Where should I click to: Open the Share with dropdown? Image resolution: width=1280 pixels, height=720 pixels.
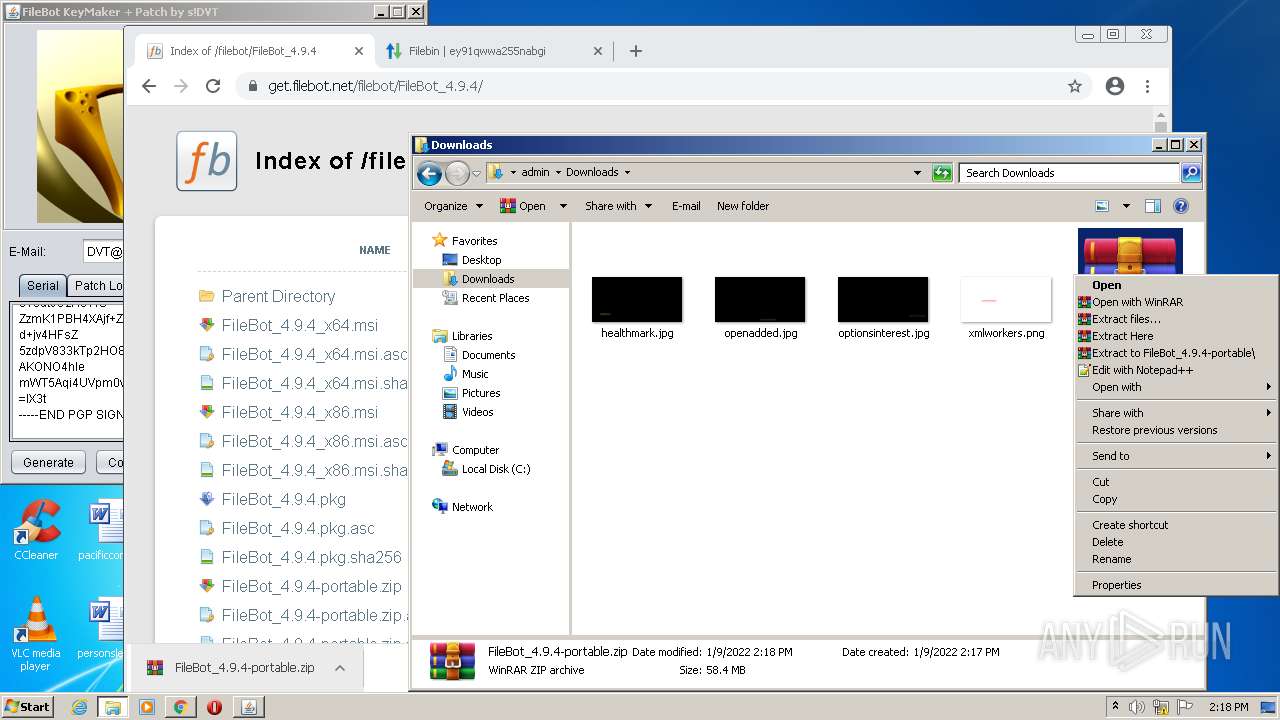pyautogui.click(x=618, y=206)
